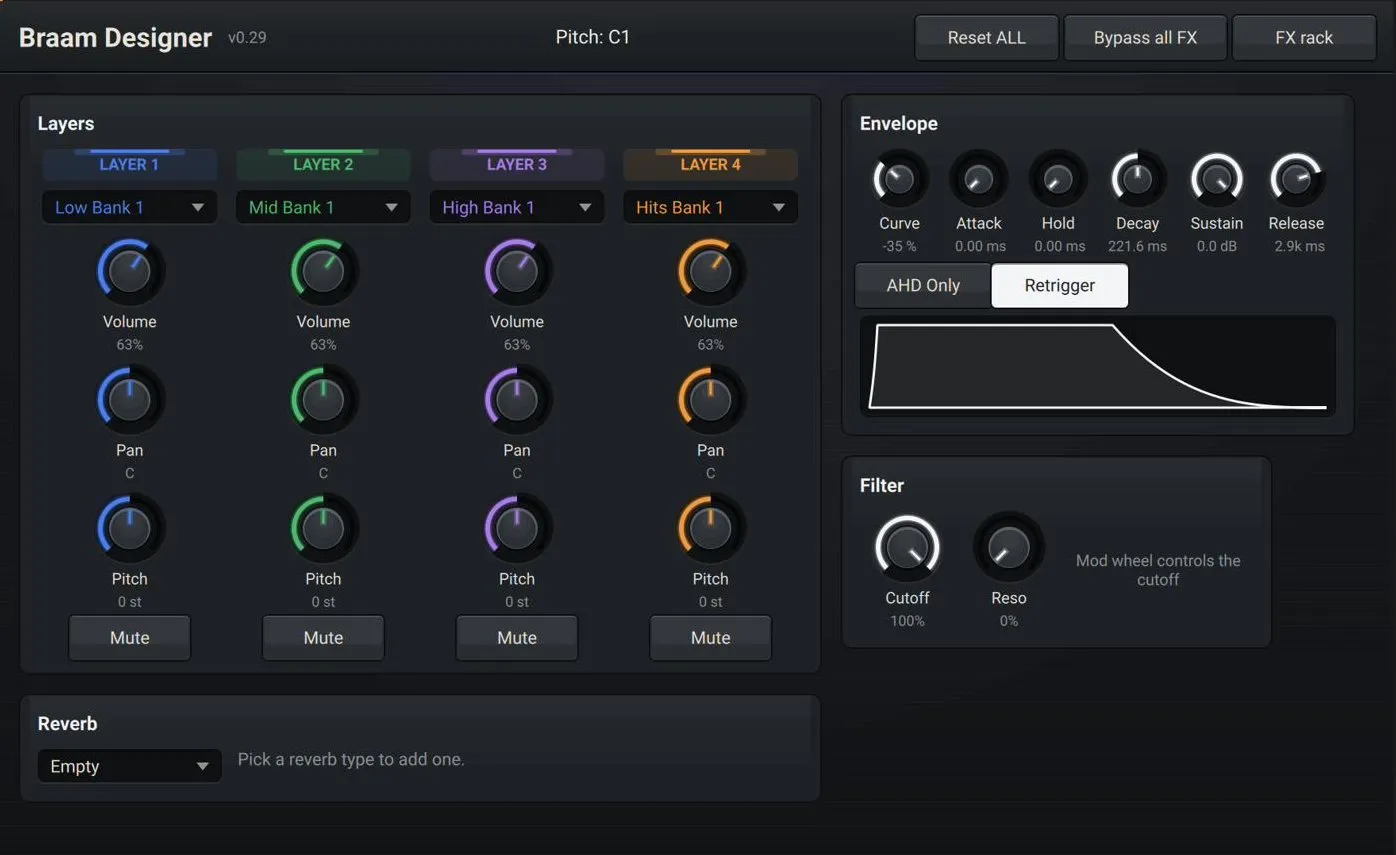The height and width of the screenshot is (855, 1396).
Task: Select the LAYER 1 header tab
Action: 130,164
